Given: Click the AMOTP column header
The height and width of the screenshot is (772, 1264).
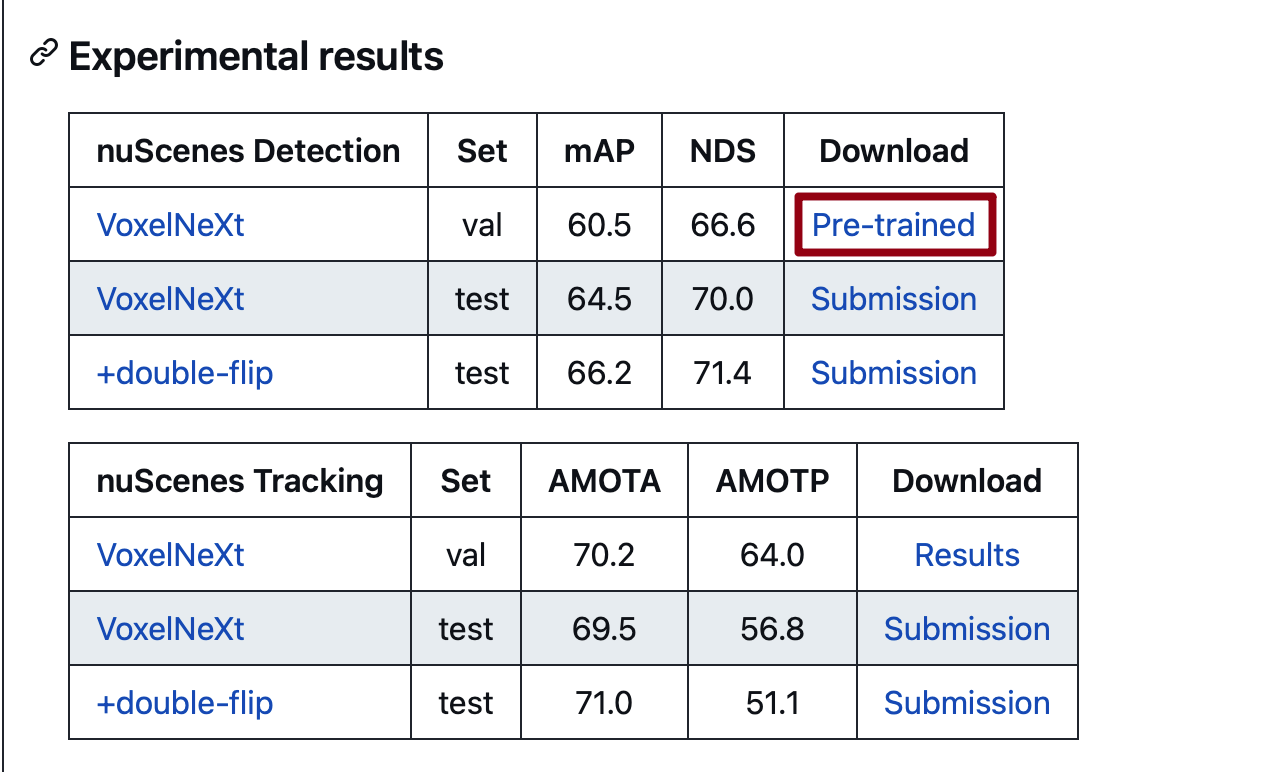Looking at the screenshot, I should pos(771,480).
